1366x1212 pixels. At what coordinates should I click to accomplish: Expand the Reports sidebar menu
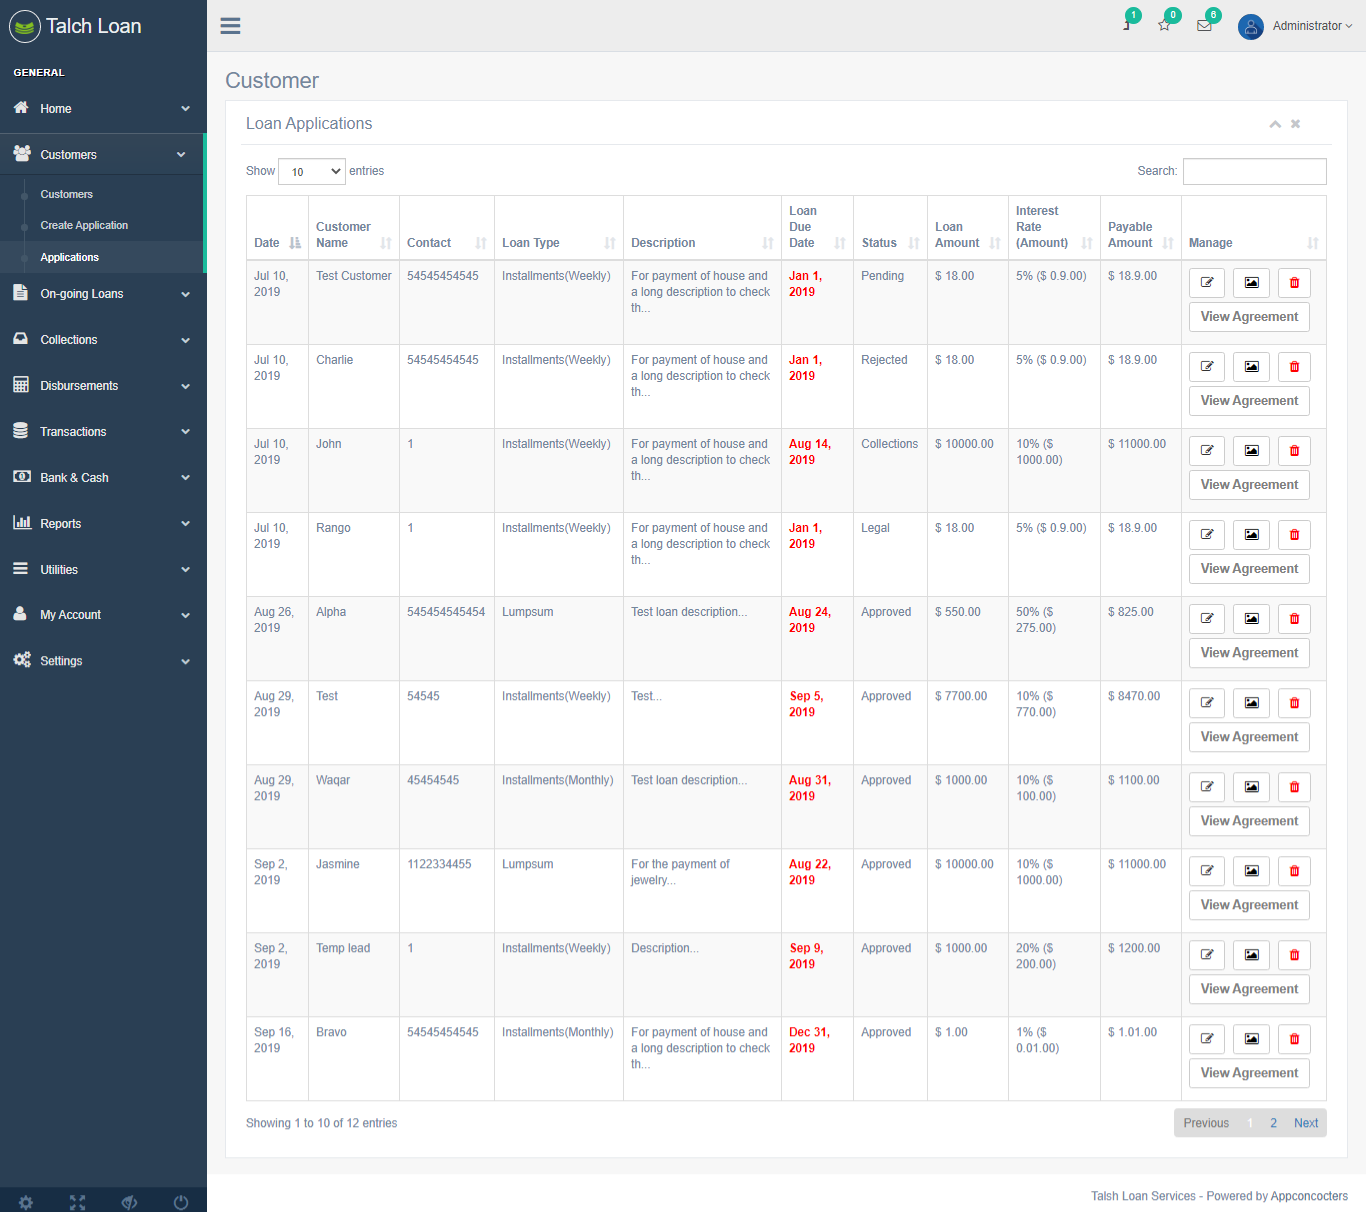(x=102, y=524)
